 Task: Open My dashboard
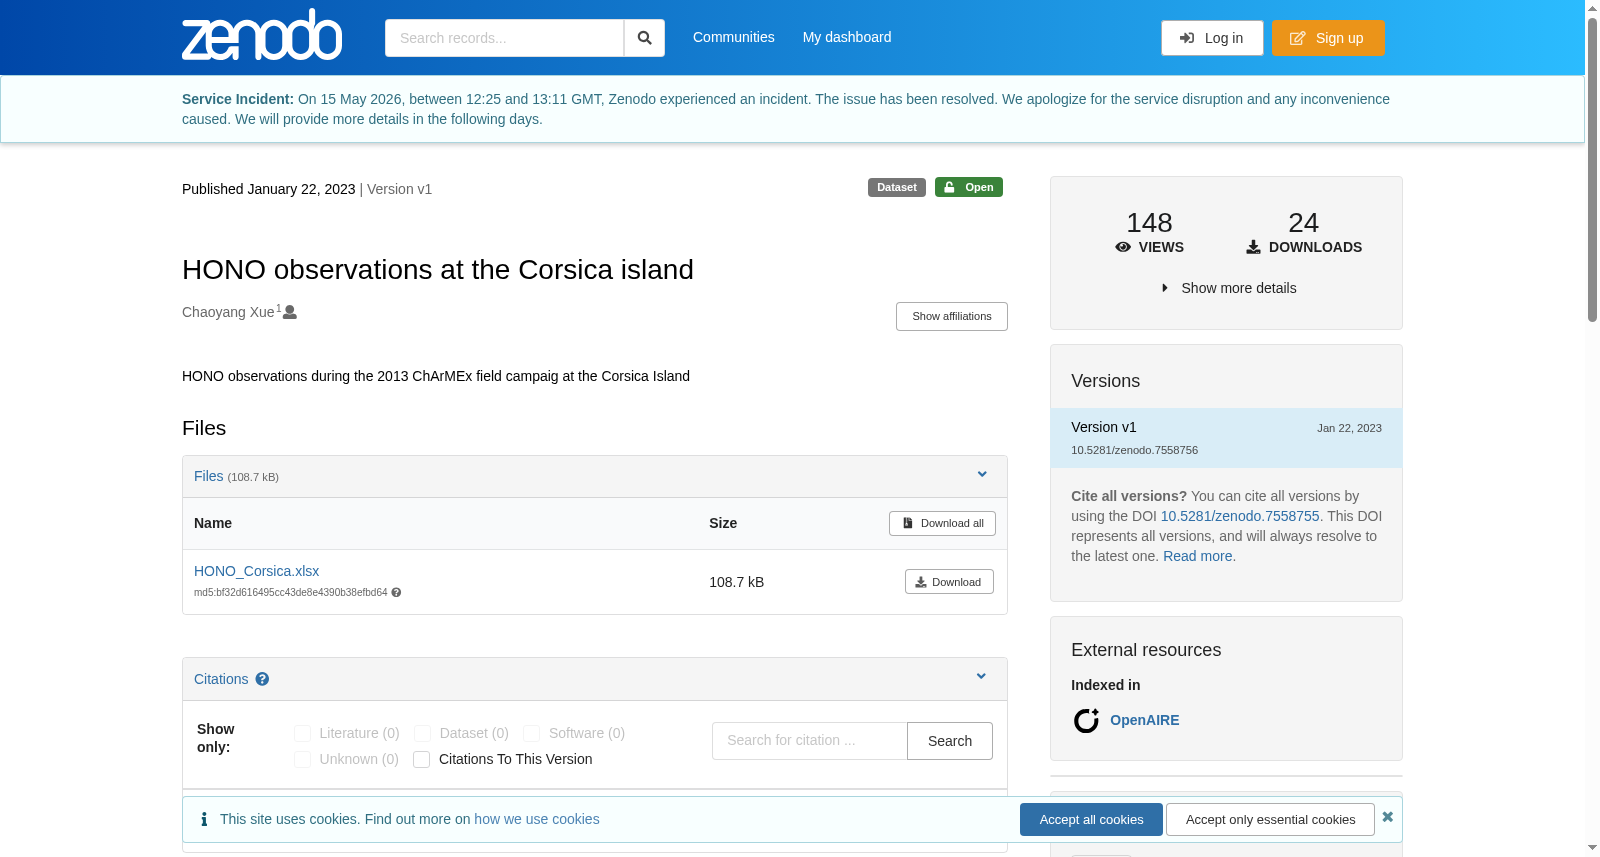[x=847, y=37]
